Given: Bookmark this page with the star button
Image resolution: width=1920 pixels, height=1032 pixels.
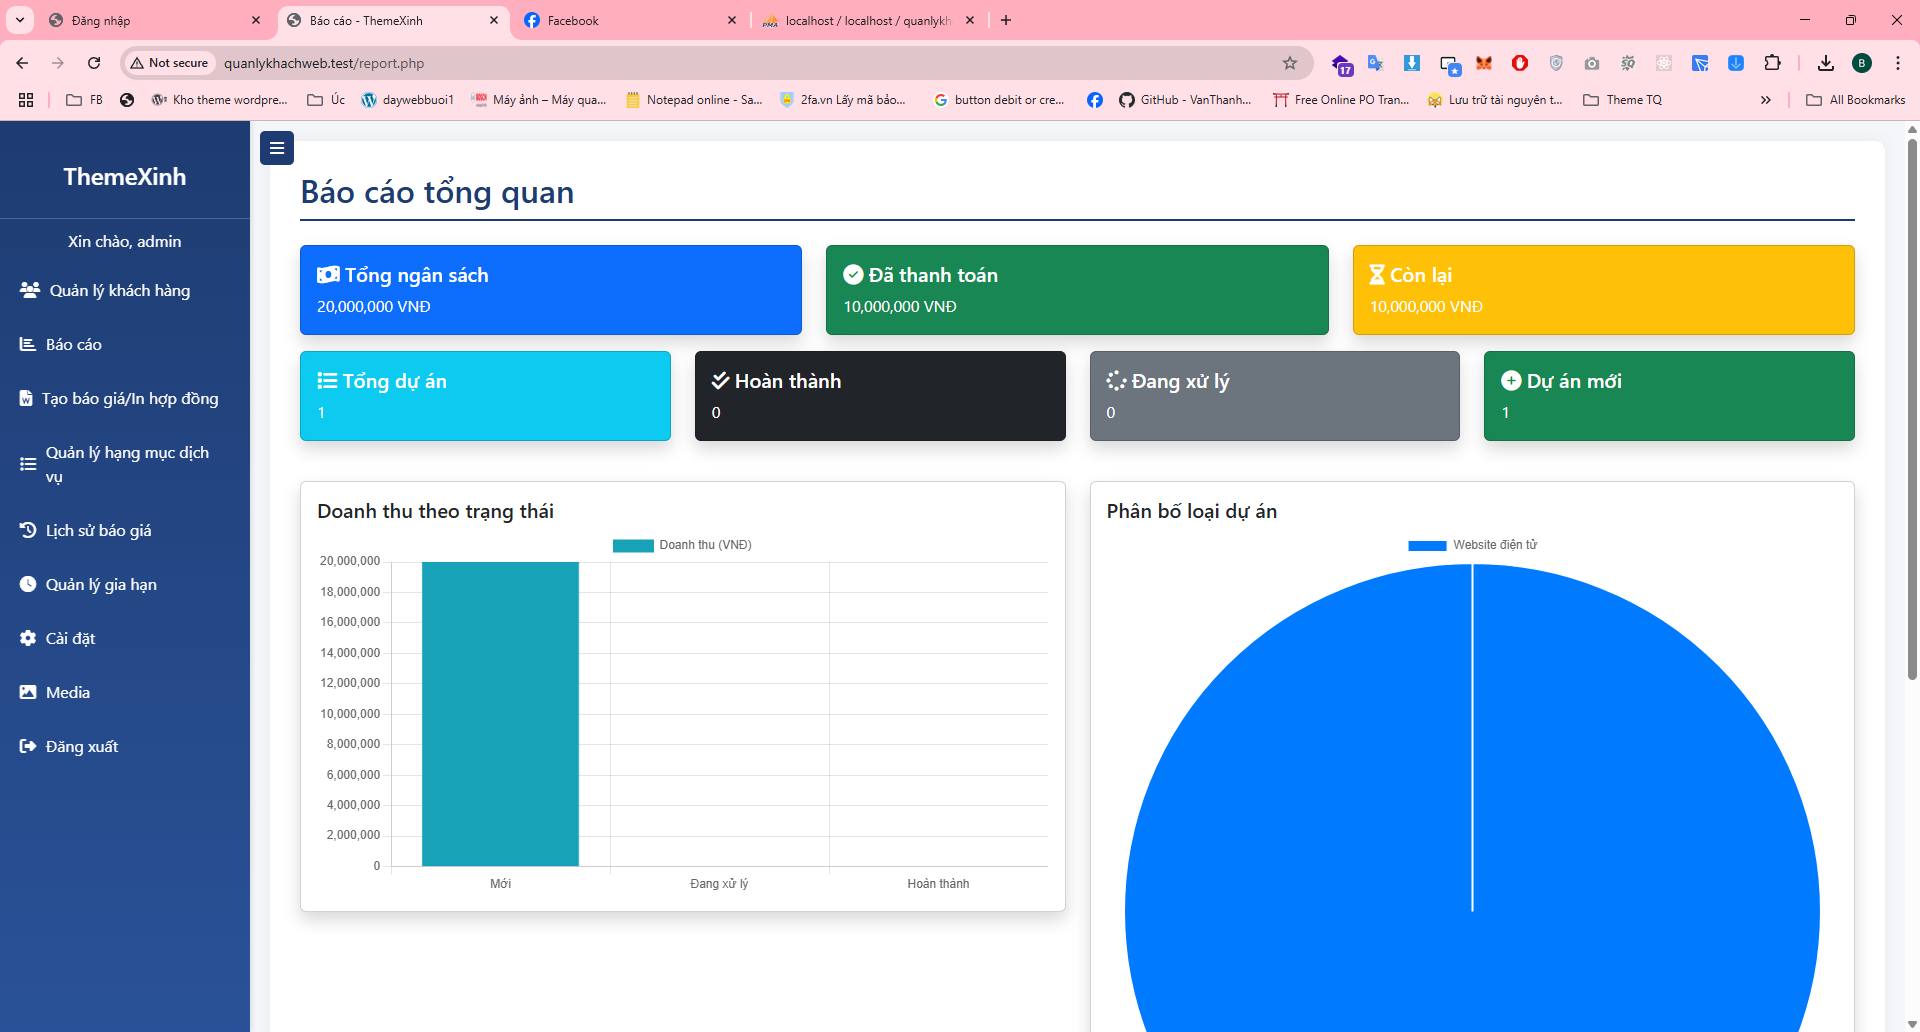Looking at the screenshot, I should tap(1290, 63).
